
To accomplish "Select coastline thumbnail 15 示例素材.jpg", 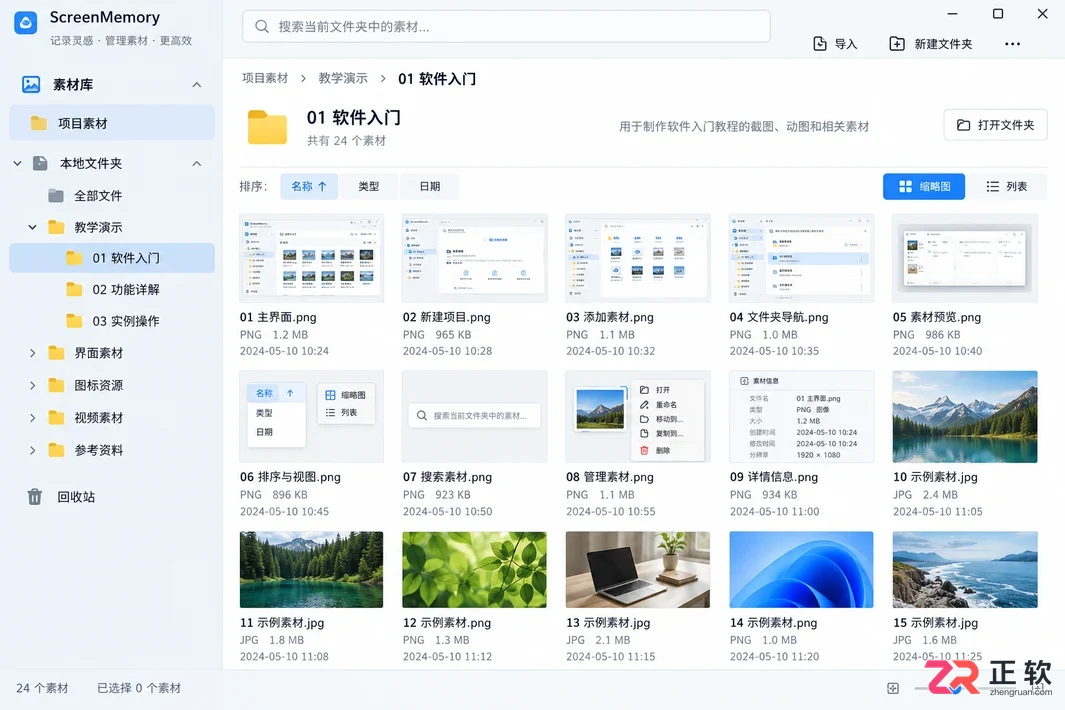I will [x=964, y=569].
